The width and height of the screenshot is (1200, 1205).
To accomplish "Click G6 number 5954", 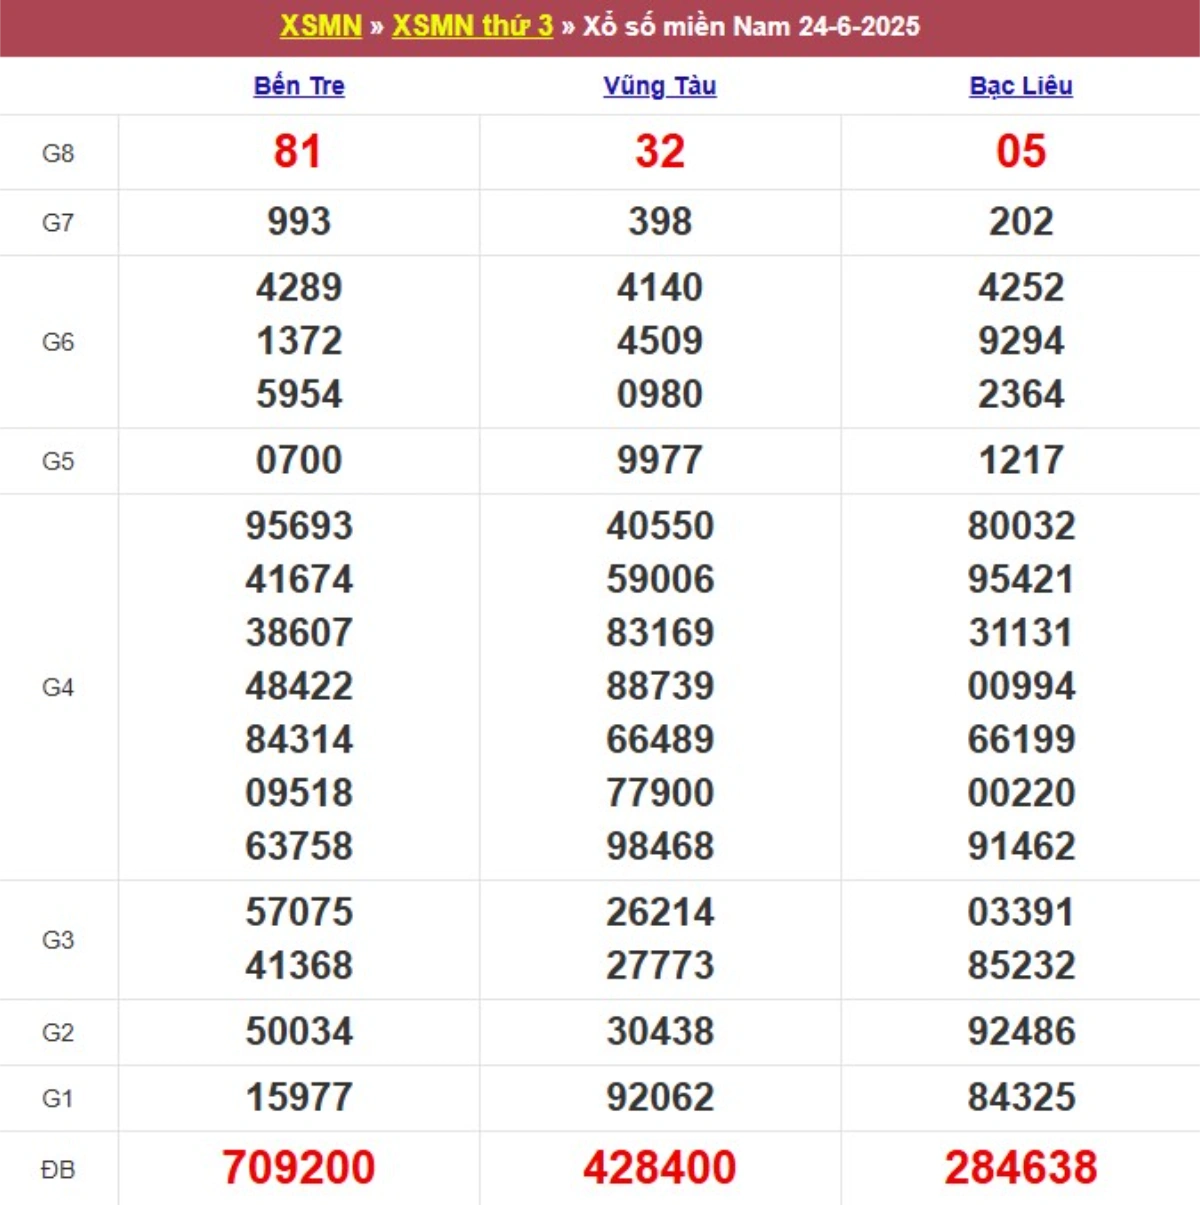I will click(299, 394).
